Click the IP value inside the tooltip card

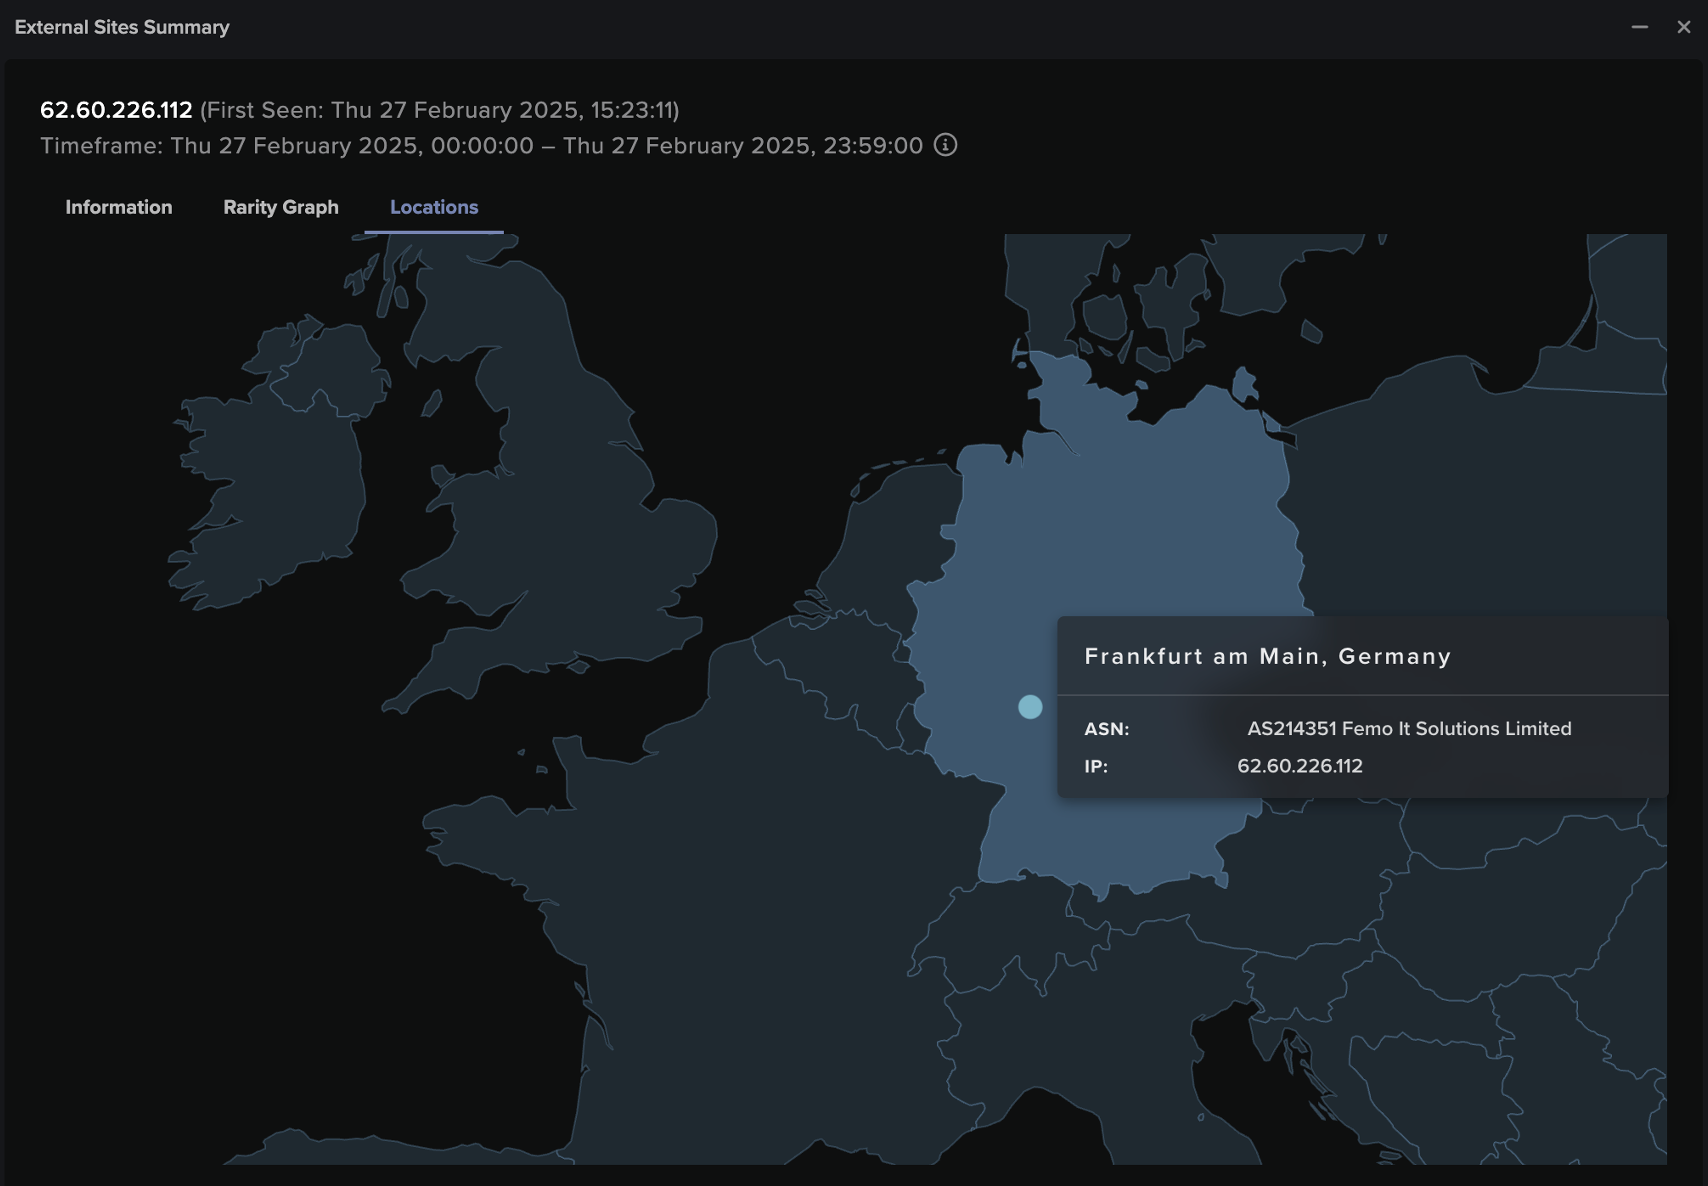tap(1301, 766)
